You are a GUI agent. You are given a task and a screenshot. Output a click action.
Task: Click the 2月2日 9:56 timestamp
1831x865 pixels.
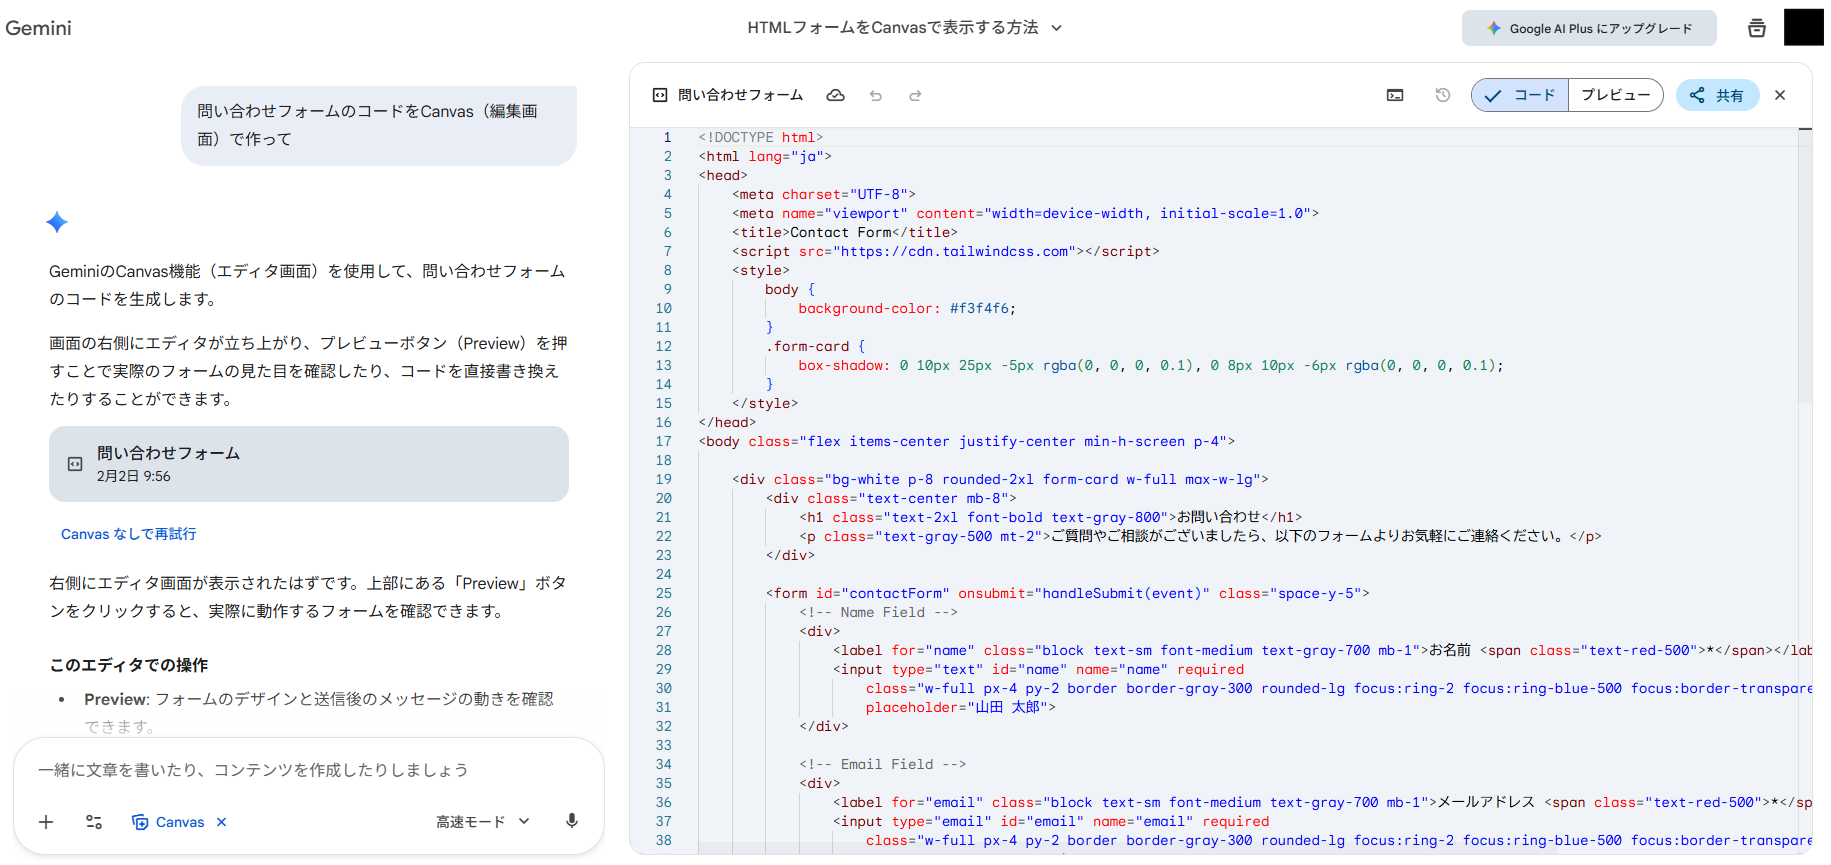134,477
